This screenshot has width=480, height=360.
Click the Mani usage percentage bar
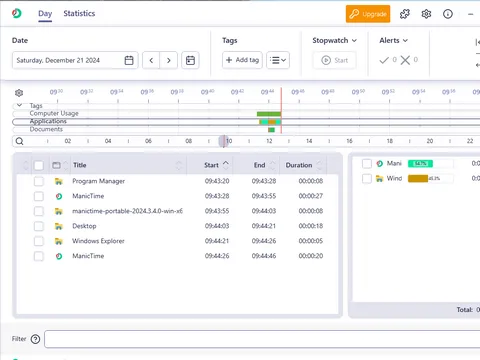430,164
